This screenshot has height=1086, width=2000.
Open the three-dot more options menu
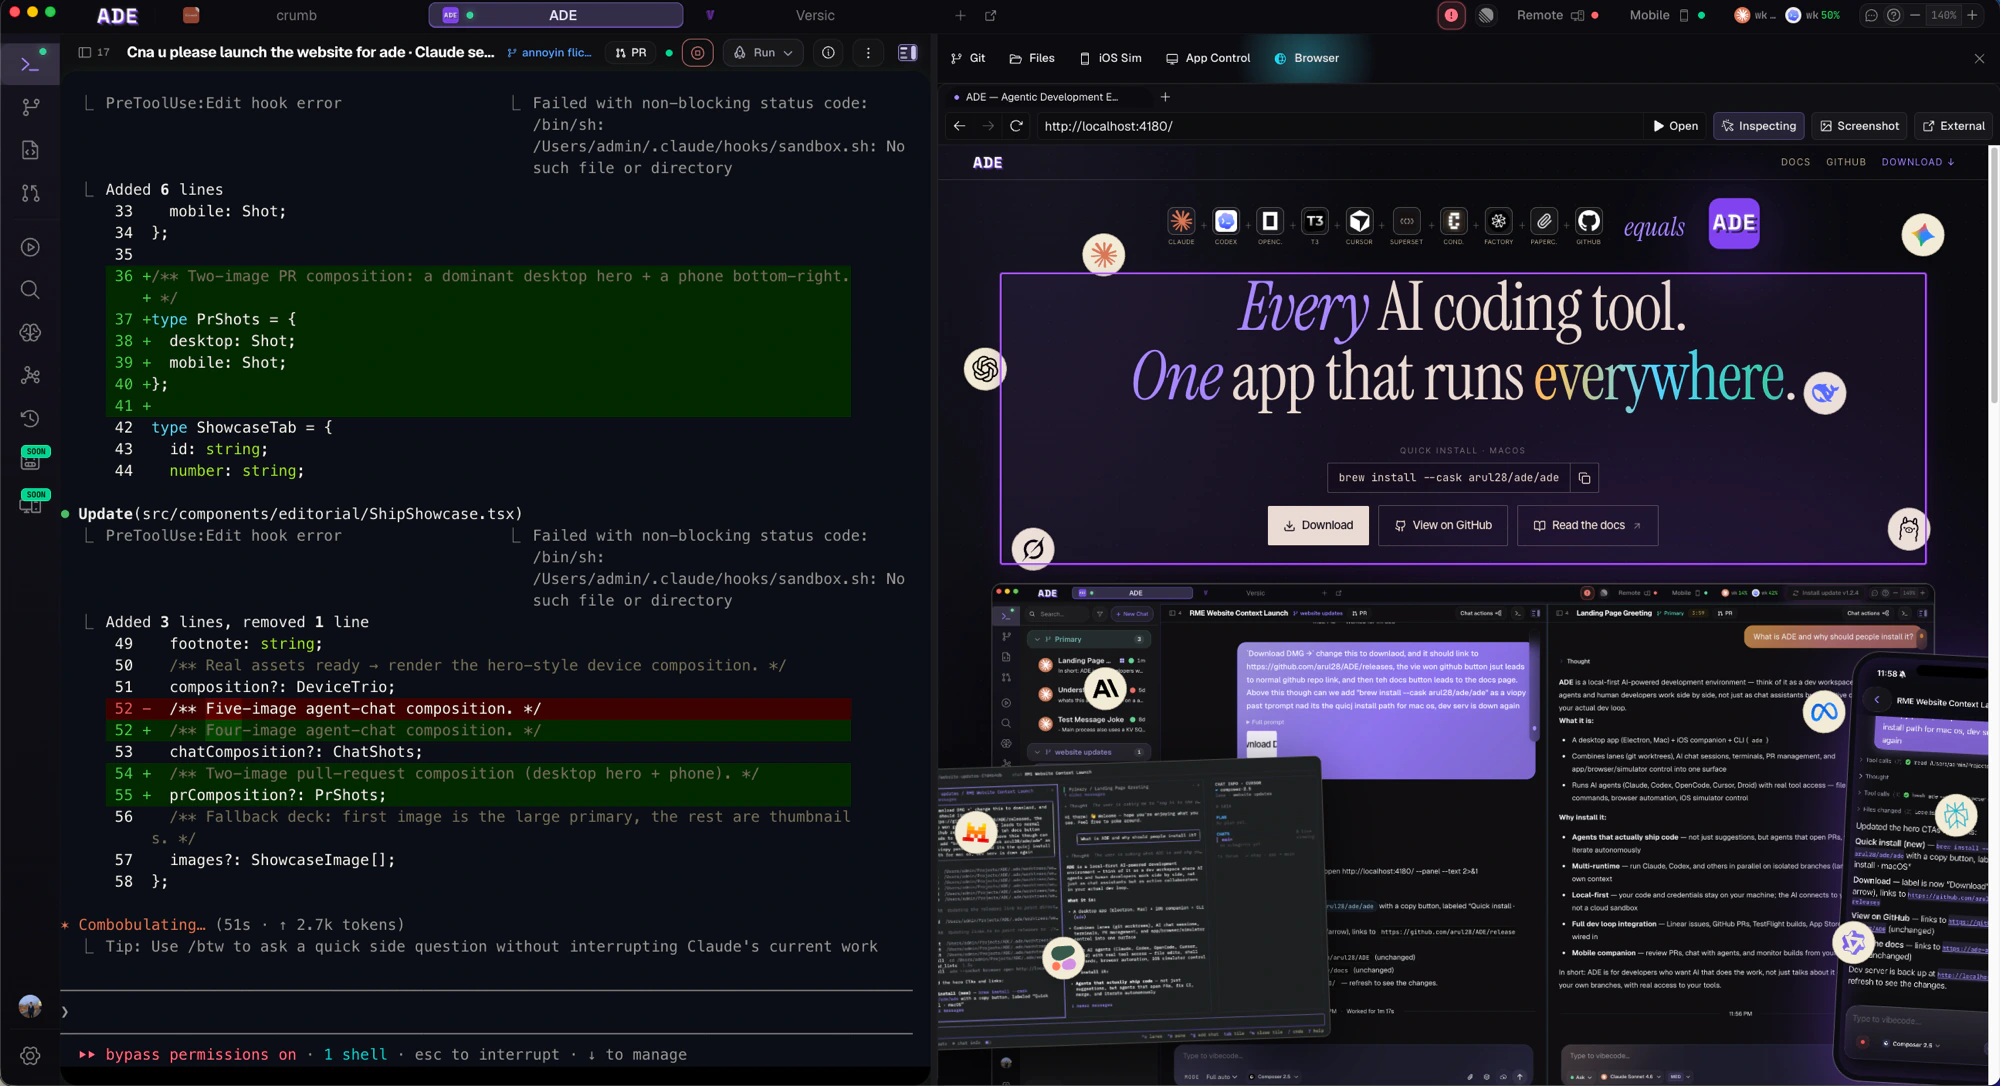coord(868,53)
